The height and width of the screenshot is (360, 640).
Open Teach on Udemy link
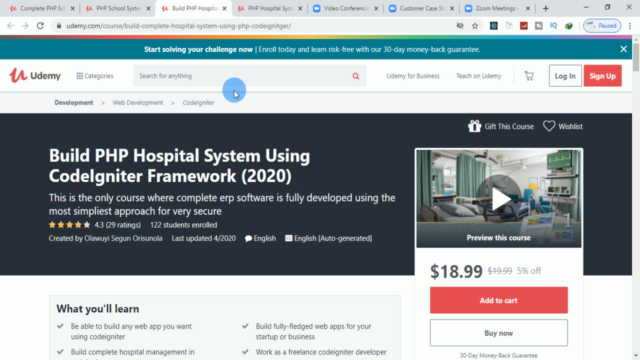click(478, 76)
